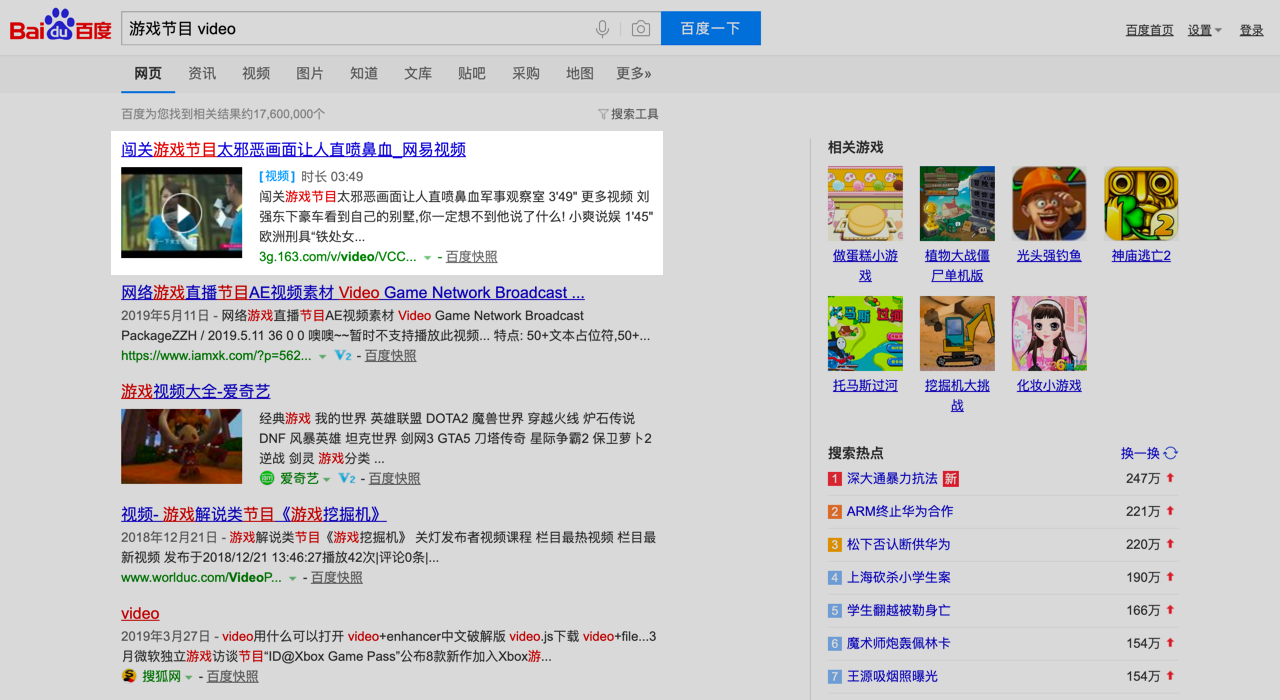
Task: Open image search with camera icon
Action: 641,29
